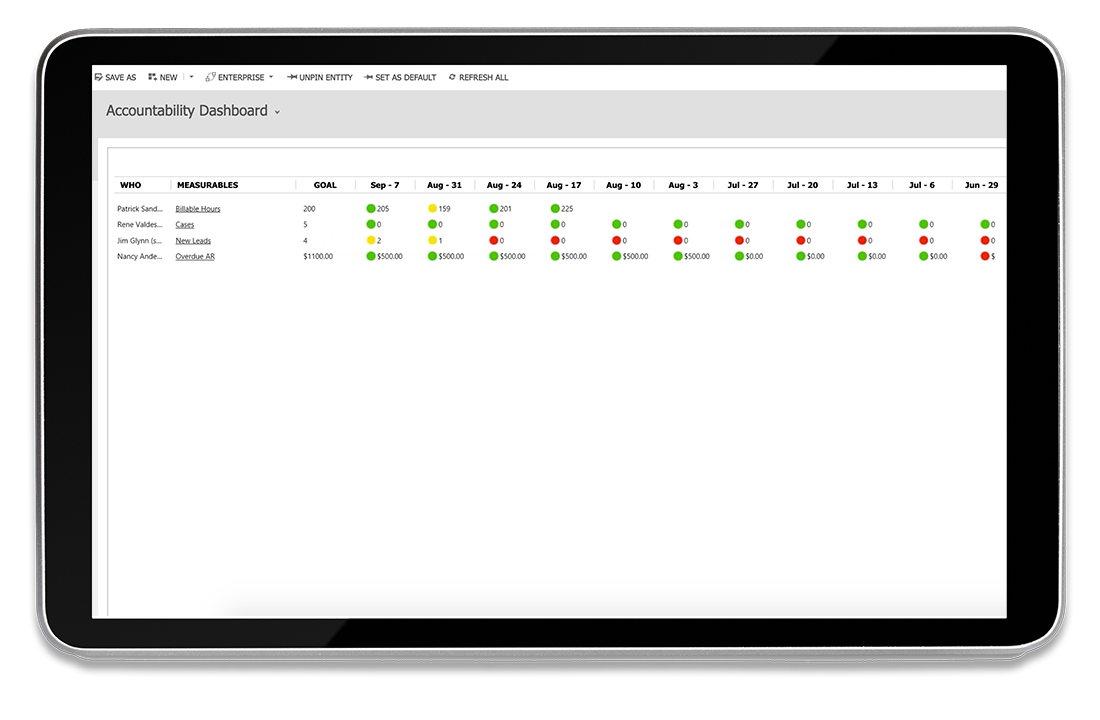This screenshot has width=1100, height=720.
Task: Click Overdue AR green dot under Jul - 27
Action: (x=739, y=256)
